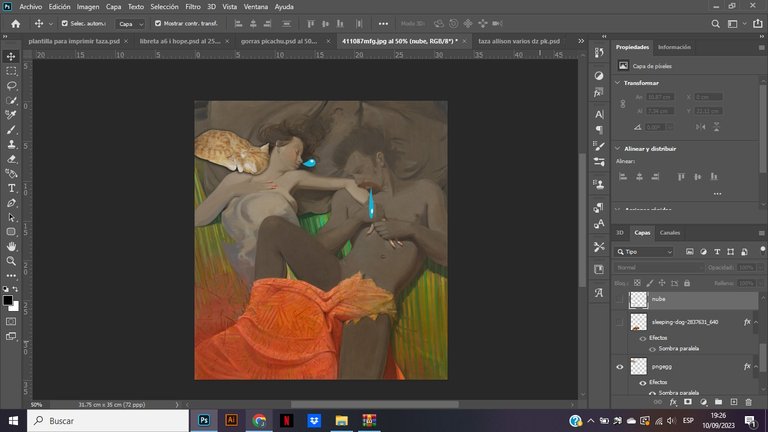Uncheck the Selec. autom. checkbox
Viewport: 768px width, 432px height.
pyautogui.click(x=65, y=23)
